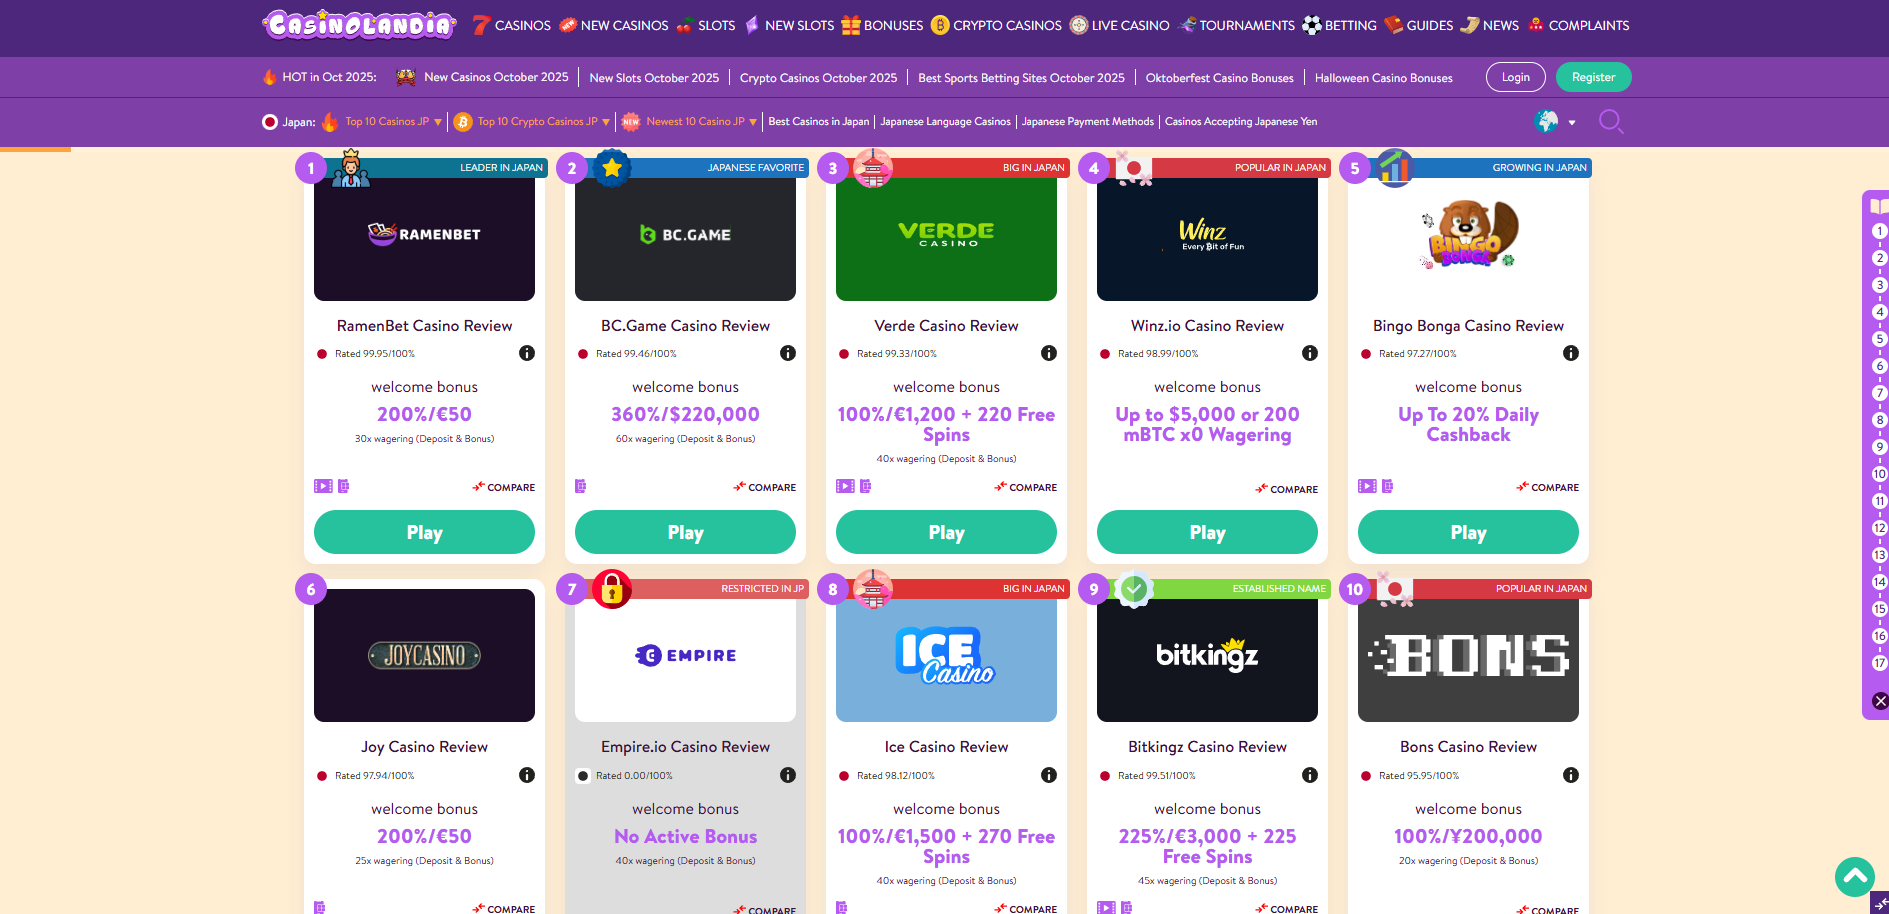Open Bons Casino Review title
This screenshot has width=1889, height=914.
point(1468,747)
